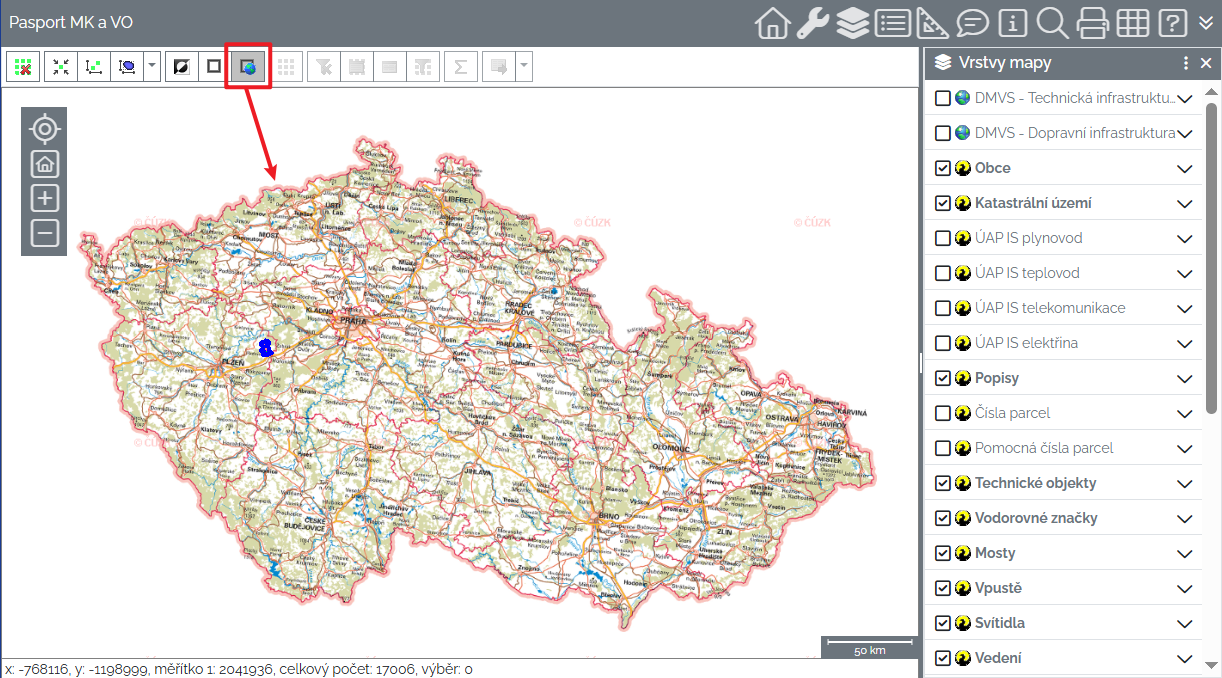Screen dimensions: 1222x678
Task: Expand the Mosty layer details
Action: [x=1185, y=553]
